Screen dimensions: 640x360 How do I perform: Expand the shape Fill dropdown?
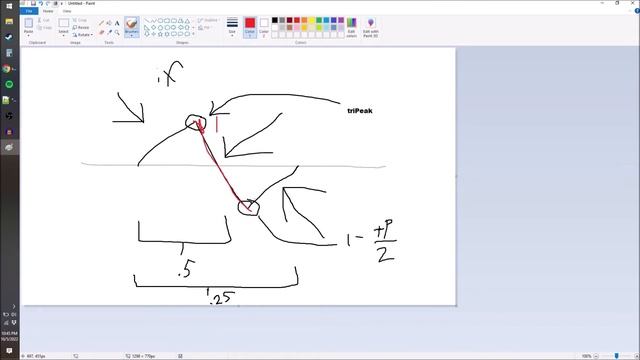pos(211,28)
